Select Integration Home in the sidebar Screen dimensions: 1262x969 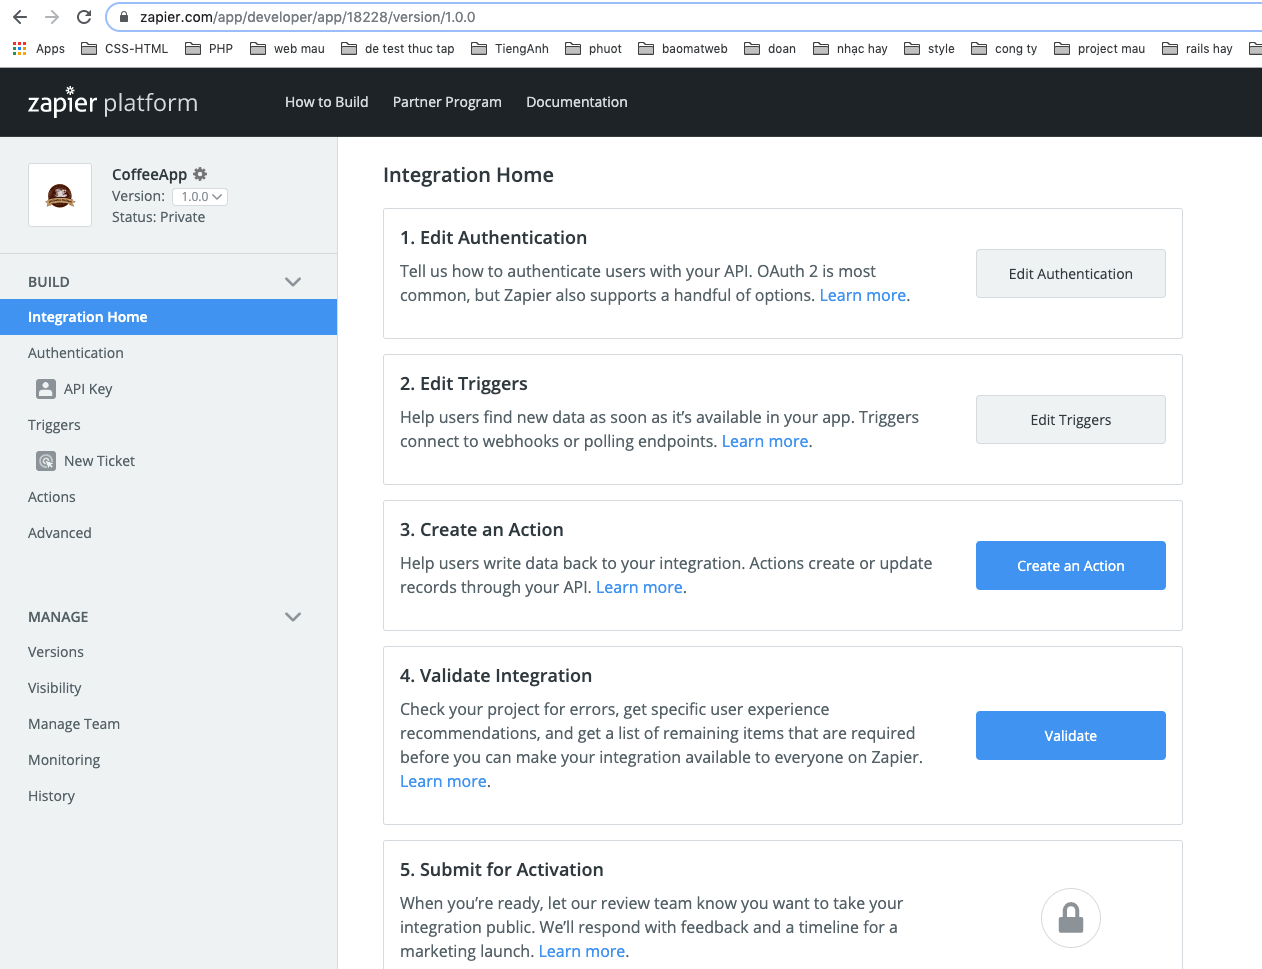click(x=88, y=317)
